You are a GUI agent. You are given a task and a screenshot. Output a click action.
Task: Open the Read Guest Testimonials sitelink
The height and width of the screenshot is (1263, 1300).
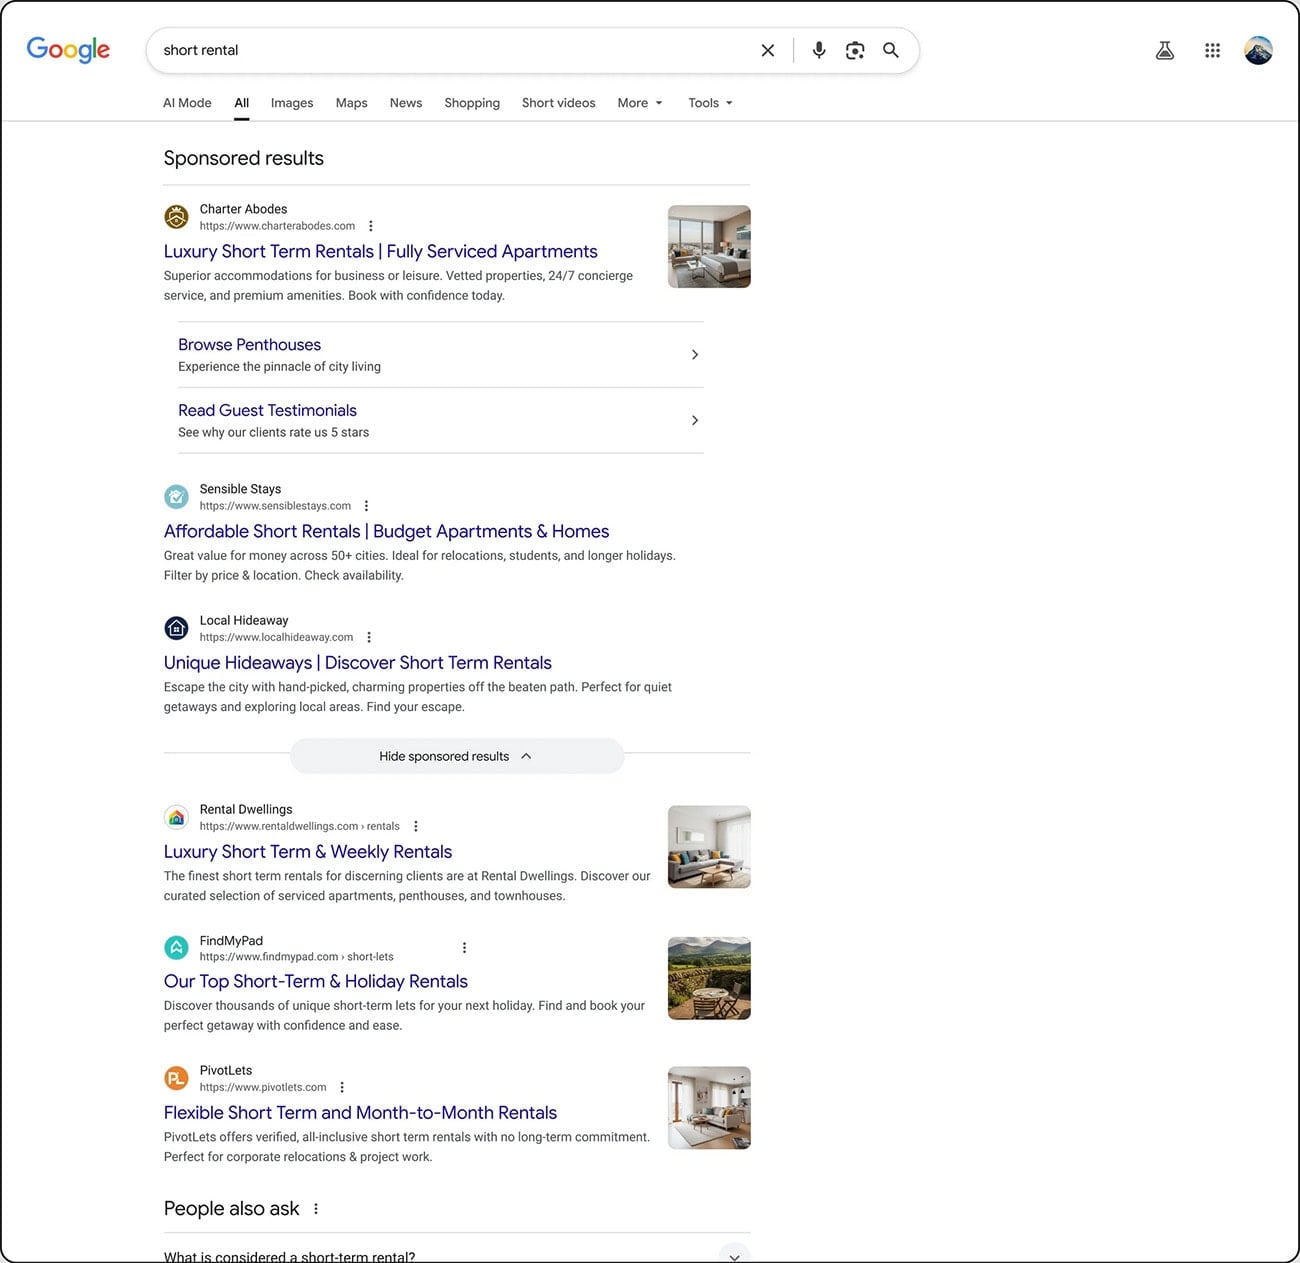pos(266,410)
